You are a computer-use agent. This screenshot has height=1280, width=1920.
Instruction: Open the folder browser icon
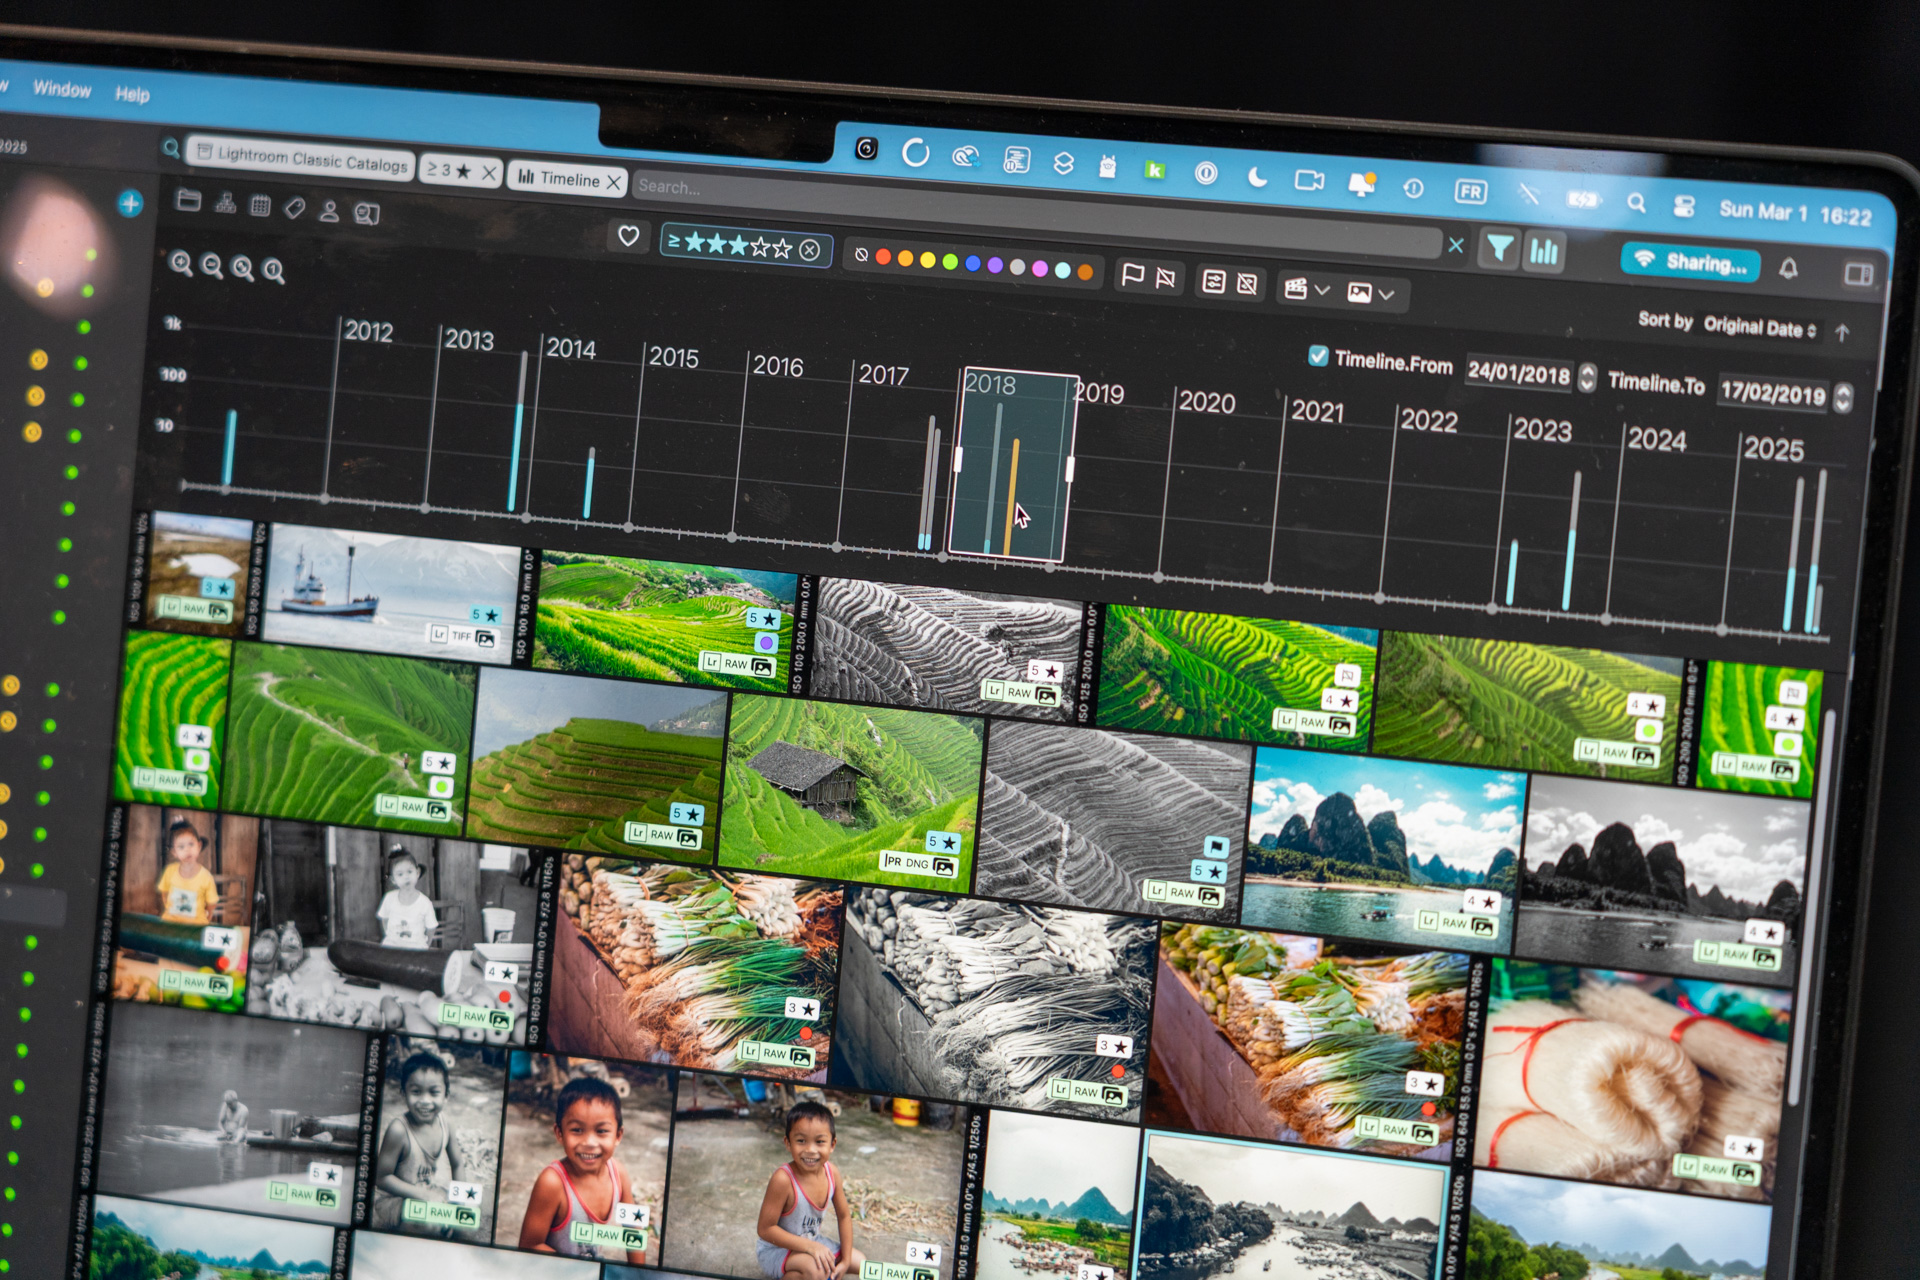tap(188, 200)
